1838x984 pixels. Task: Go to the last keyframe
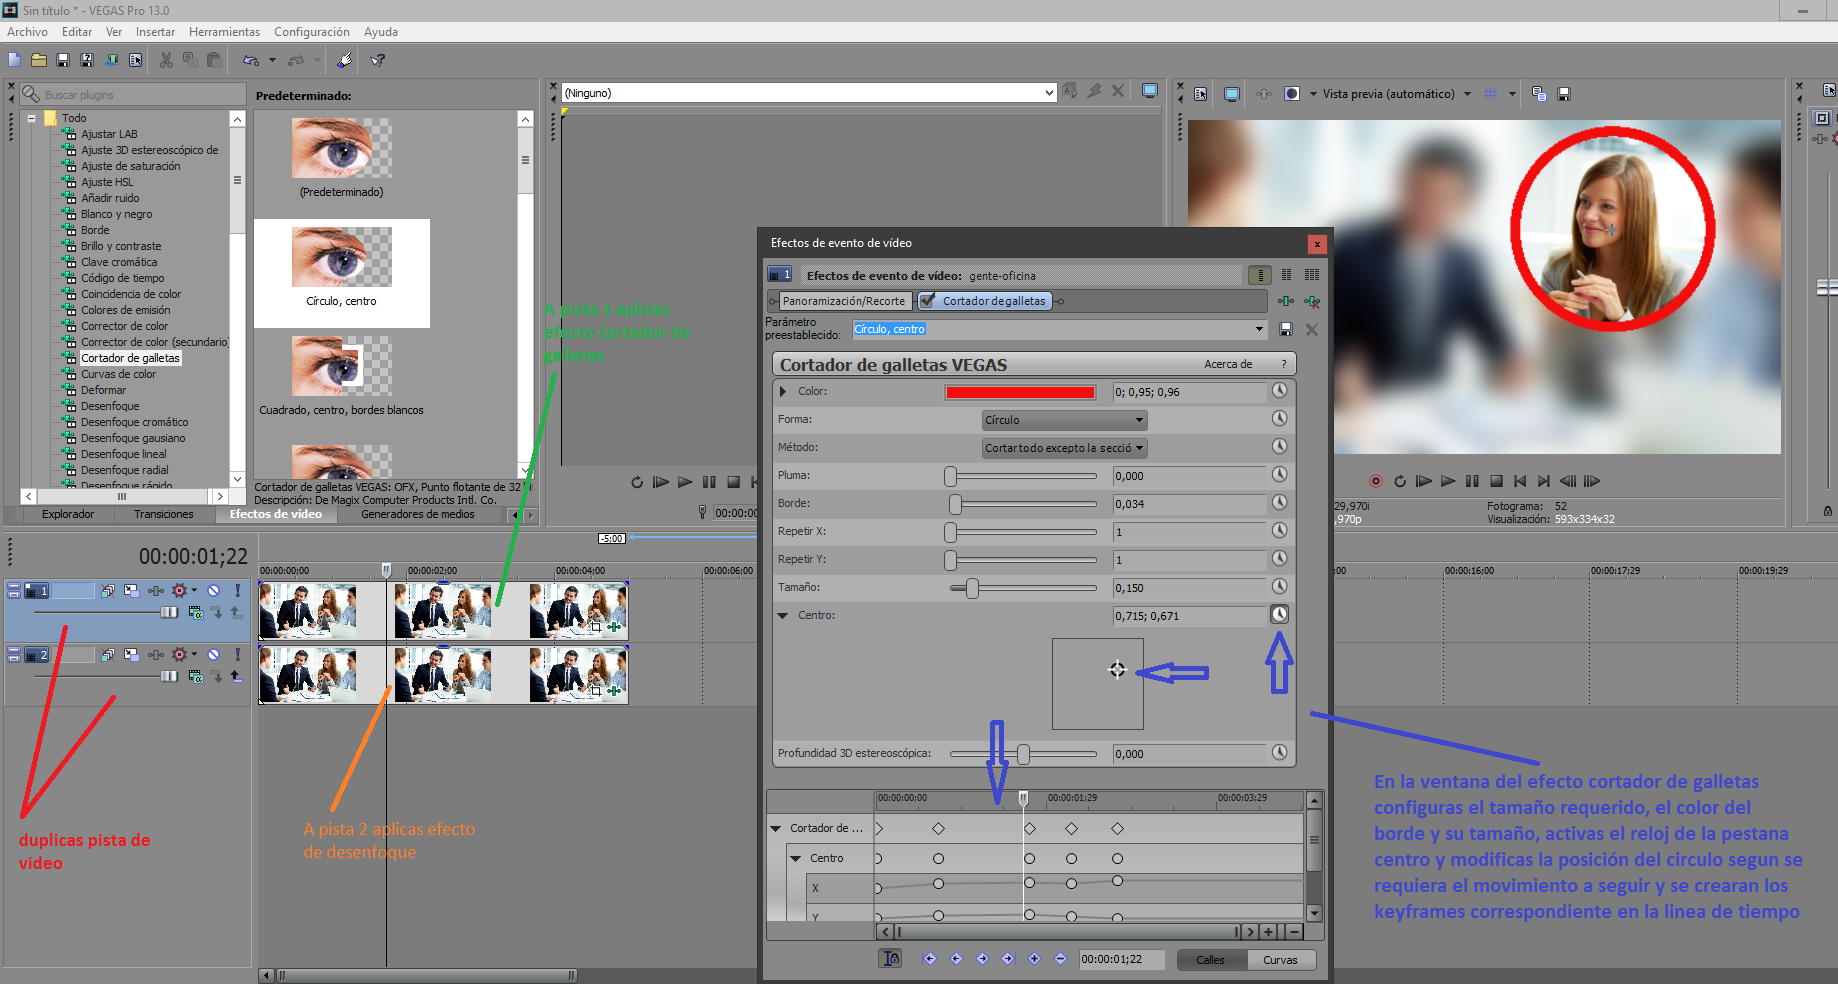coord(1008,959)
